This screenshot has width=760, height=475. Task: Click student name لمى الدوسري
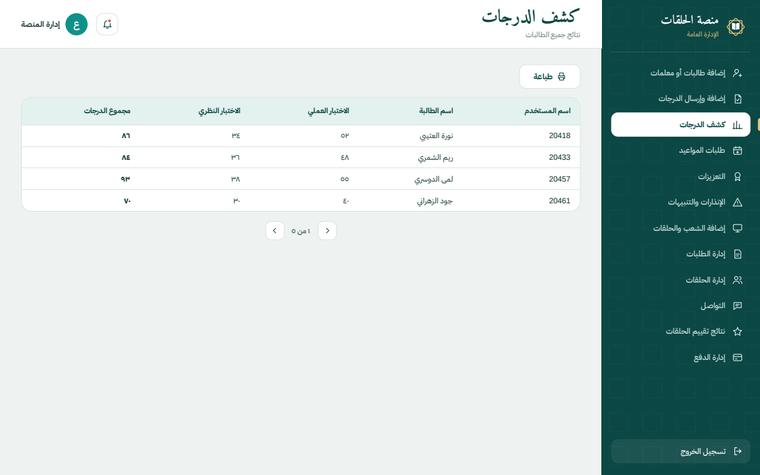pos(434,179)
